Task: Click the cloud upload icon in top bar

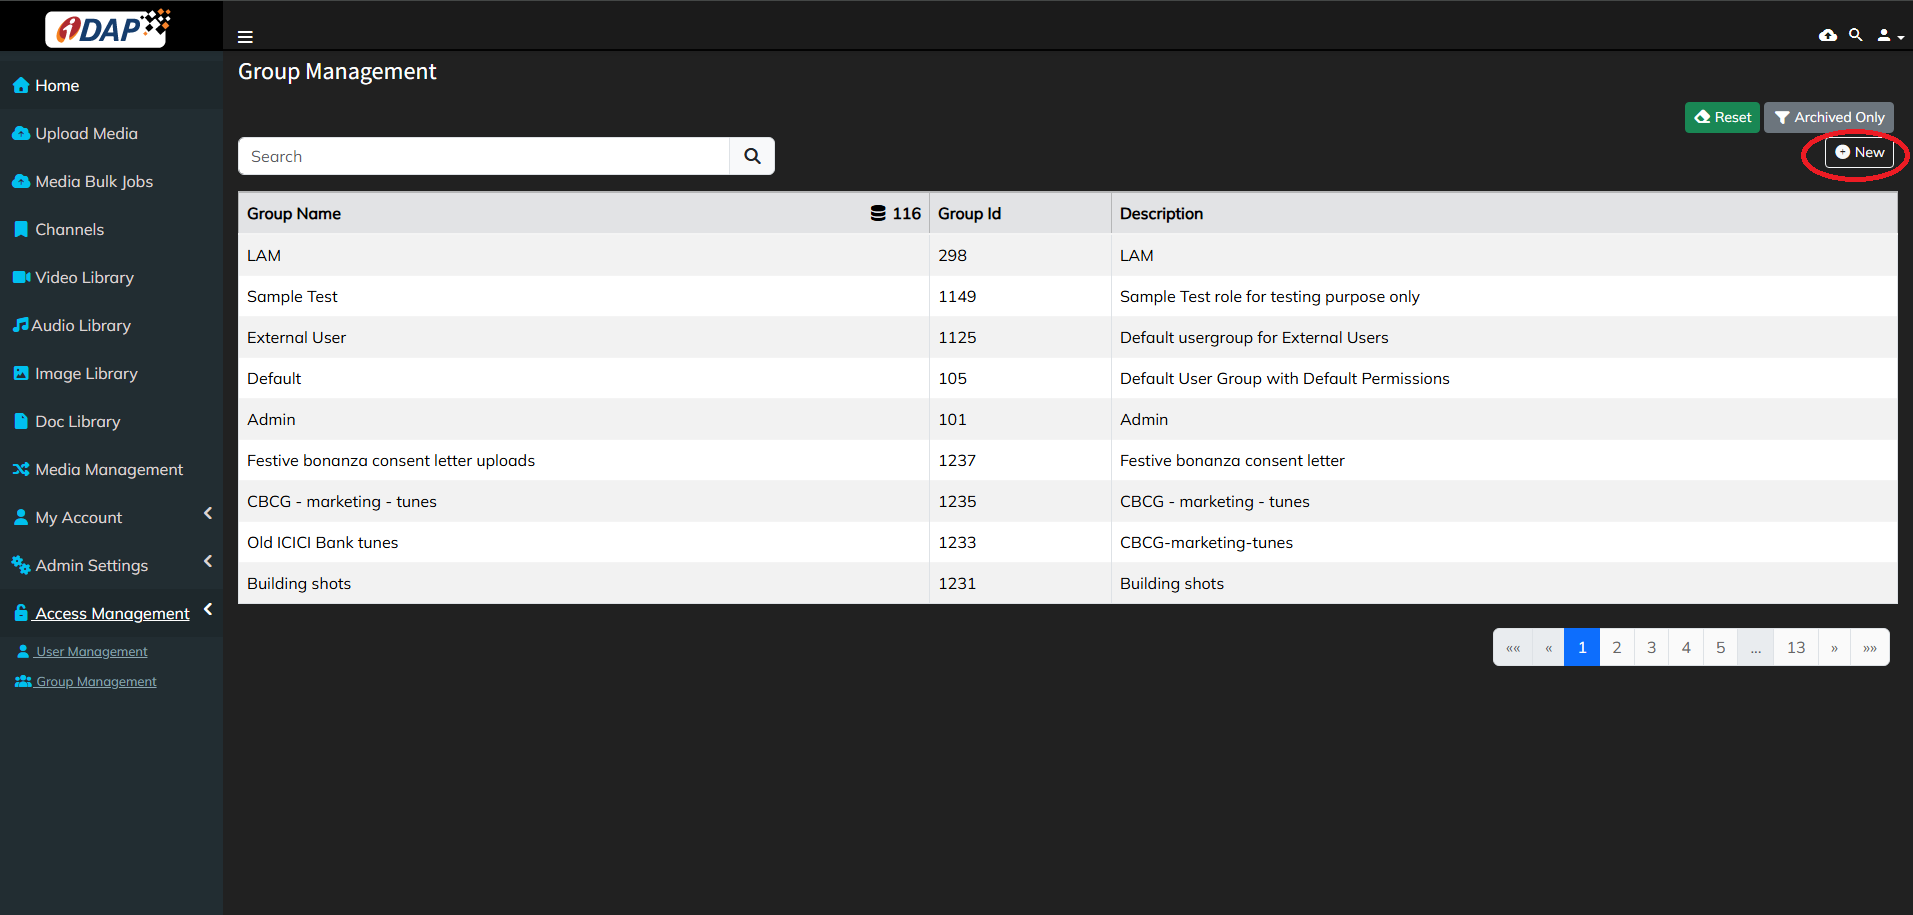Action: pyautogui.click(x=1827, y=35)
